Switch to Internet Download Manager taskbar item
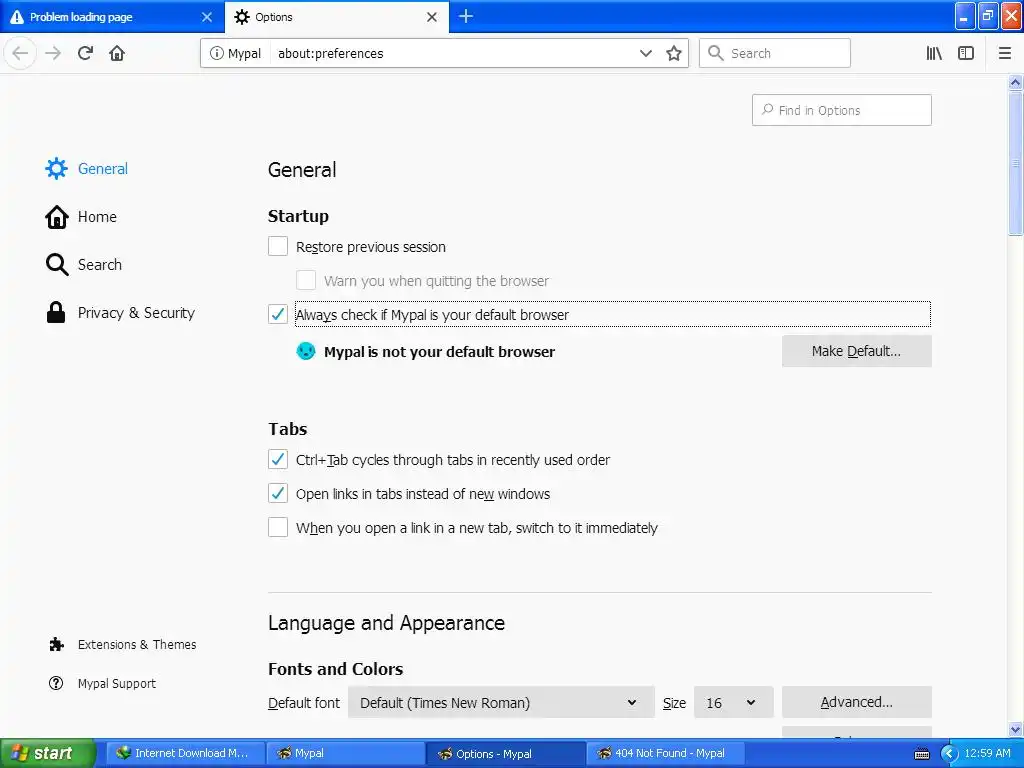 [185, 754]
